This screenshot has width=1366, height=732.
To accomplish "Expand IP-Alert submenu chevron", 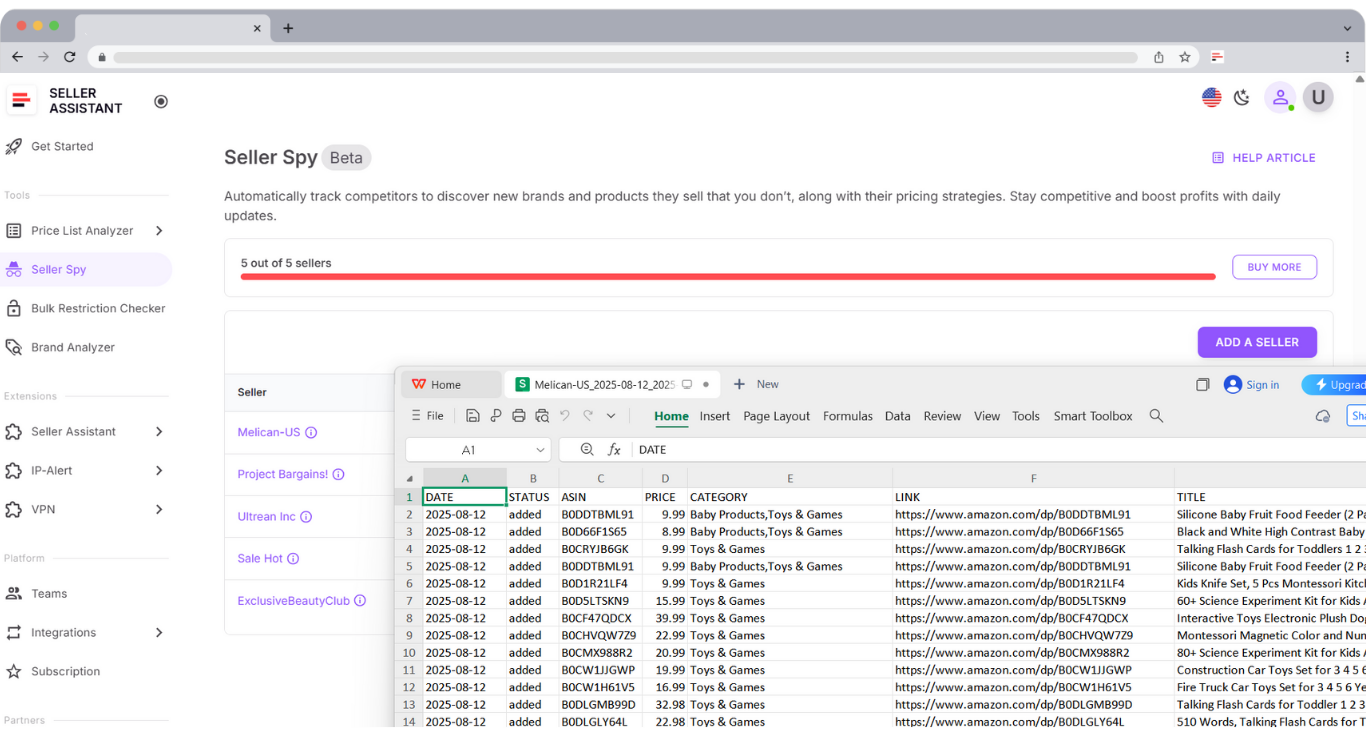I will [159, 471].
